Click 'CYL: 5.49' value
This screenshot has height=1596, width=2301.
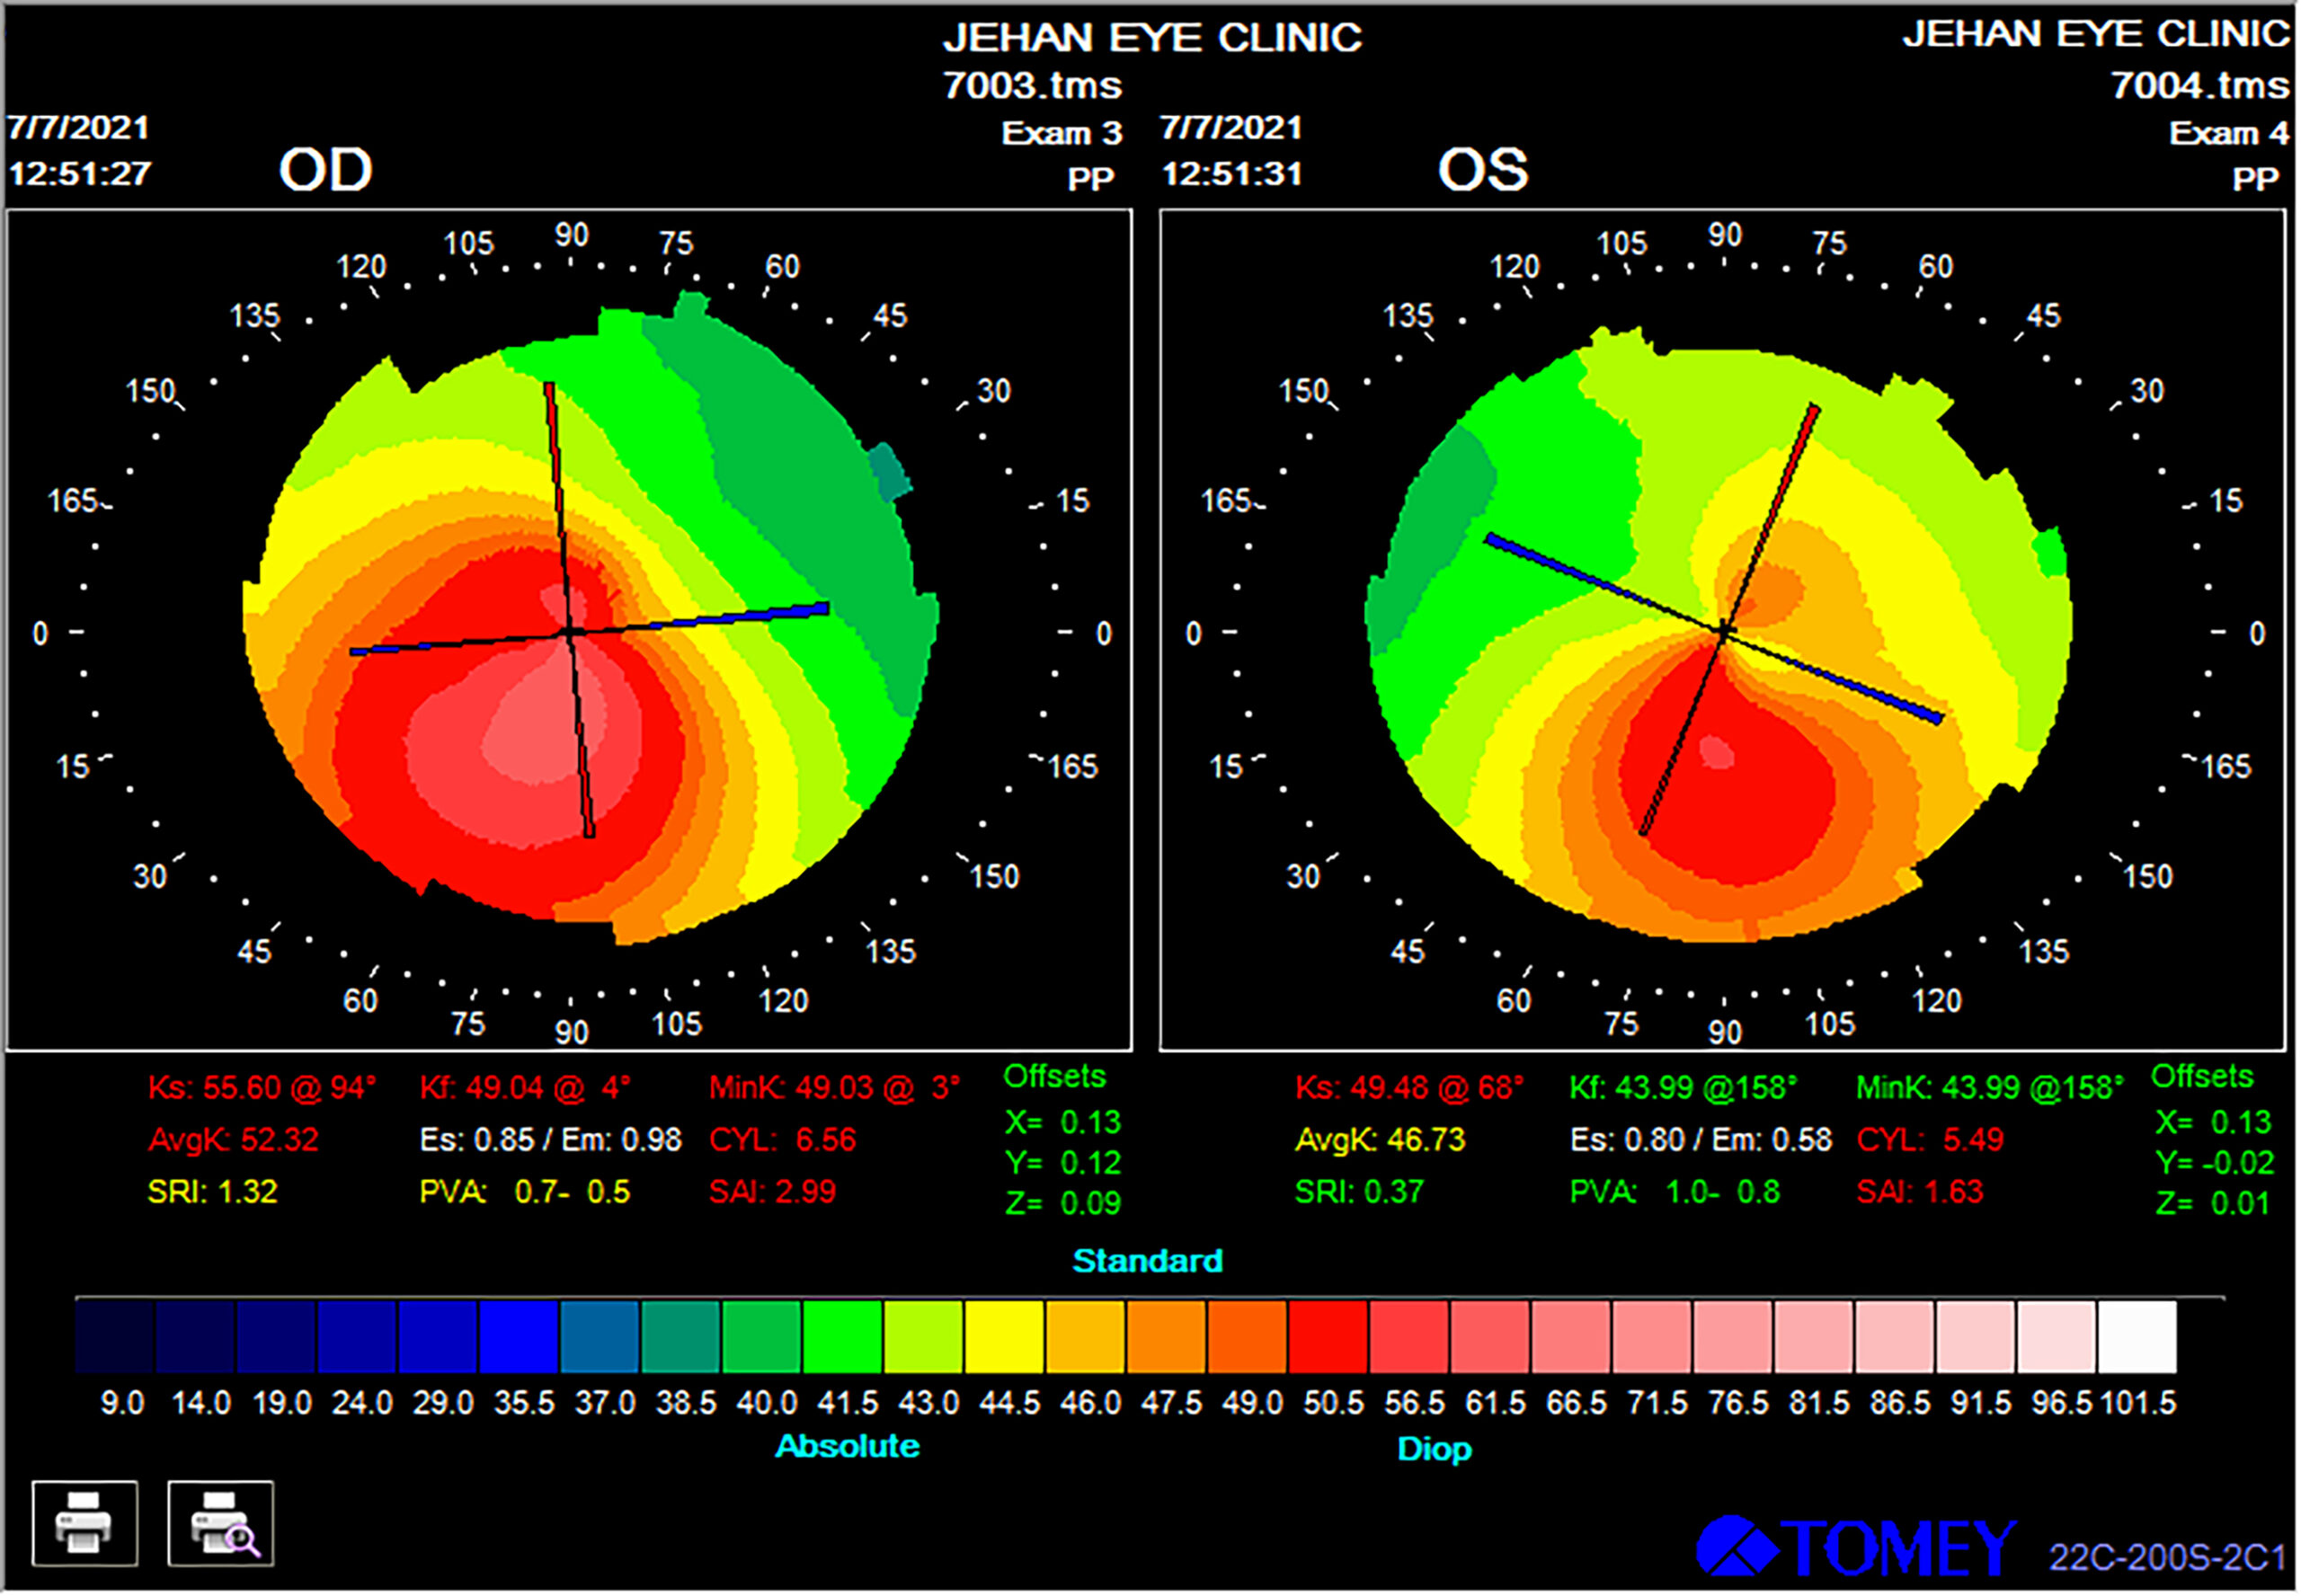[x=1931, y=1141]
